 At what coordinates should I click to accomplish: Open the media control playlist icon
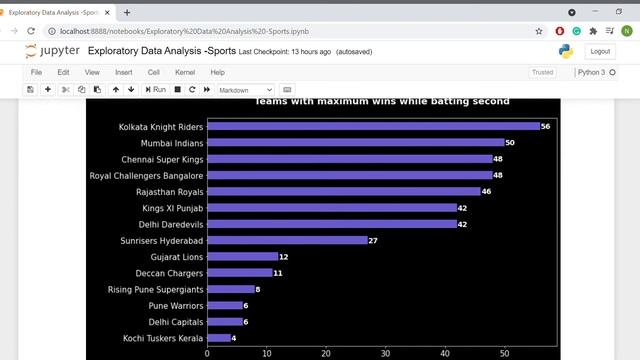point(610,31)
